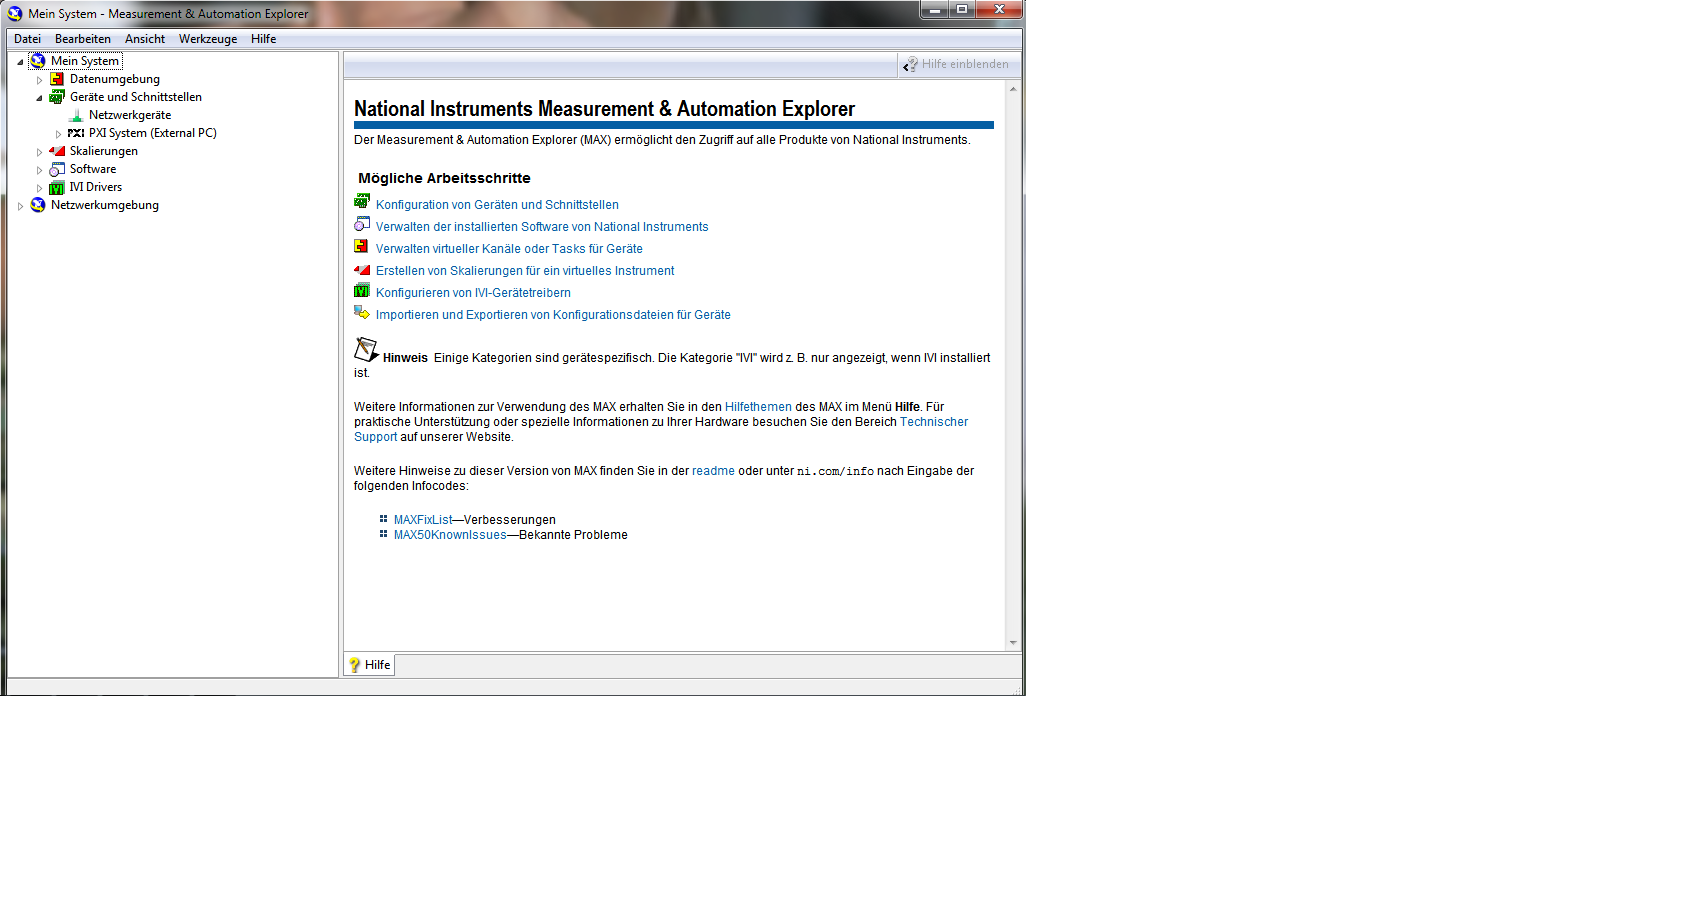Click the help pane scroll-down arrow
Image resolution: width=1702 pixels, height=918 pixels.
(1013, 643)
